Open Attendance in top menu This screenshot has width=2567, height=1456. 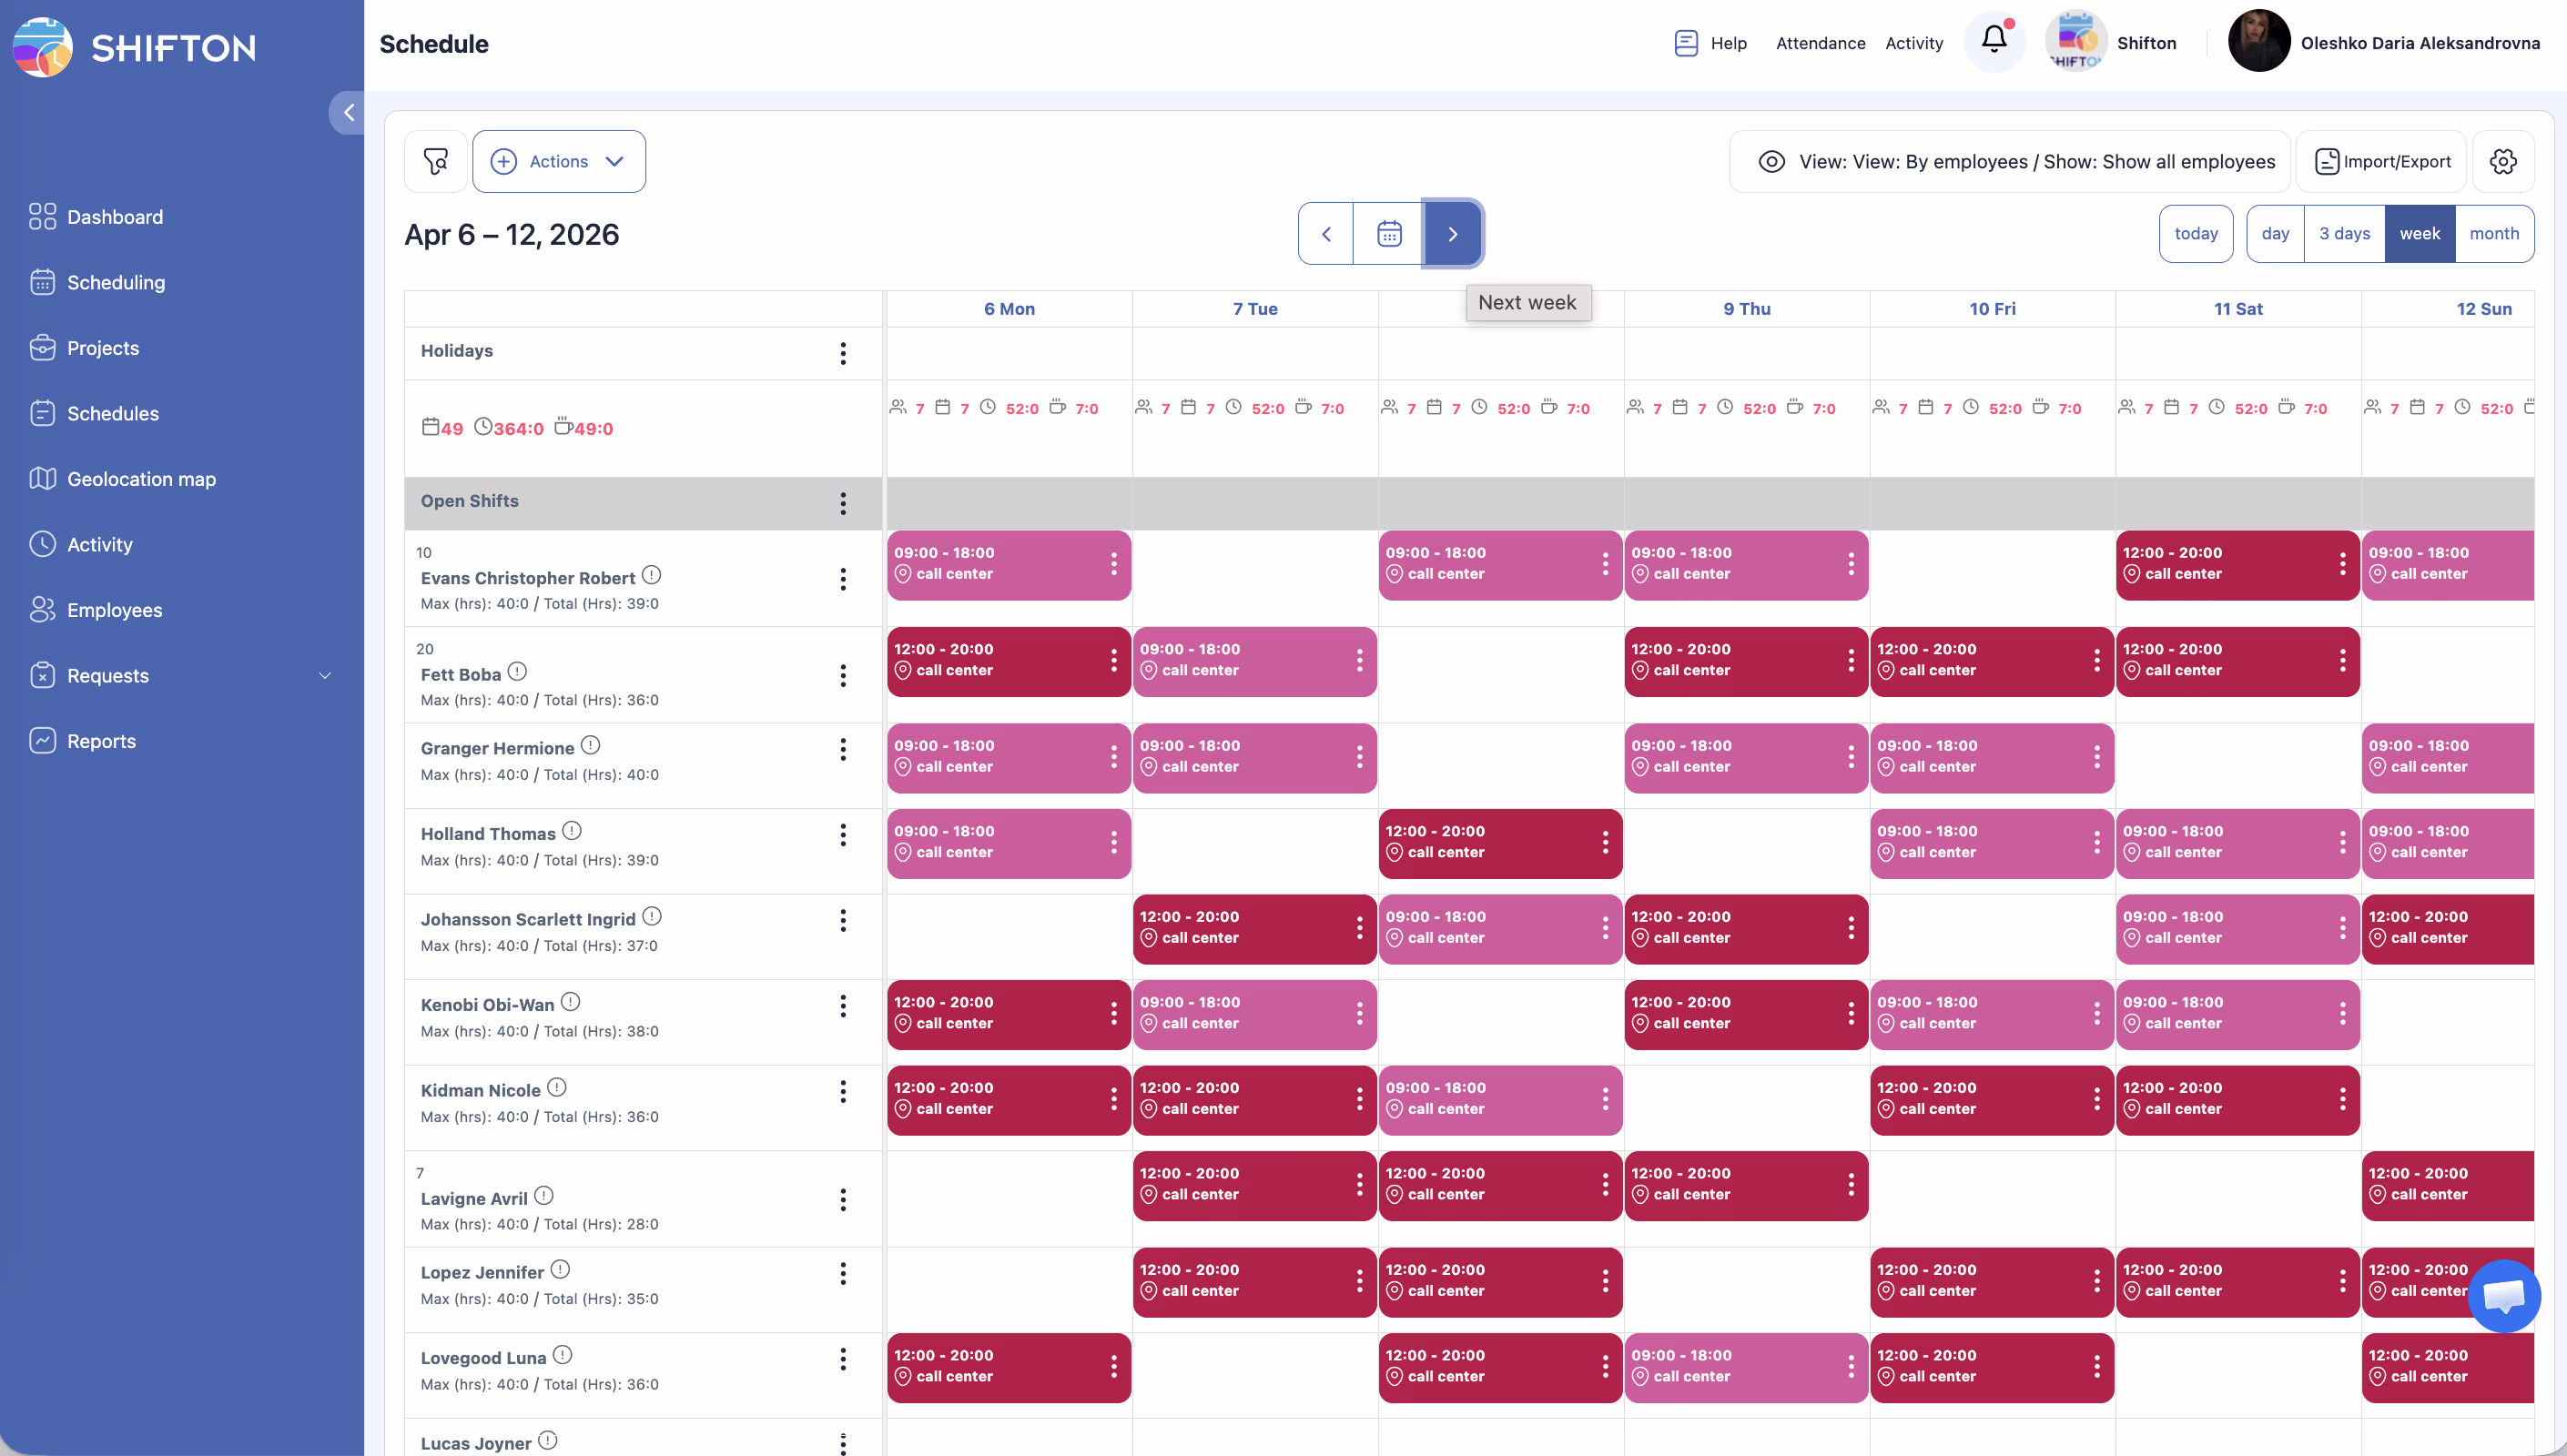[x=1820, y=43]
